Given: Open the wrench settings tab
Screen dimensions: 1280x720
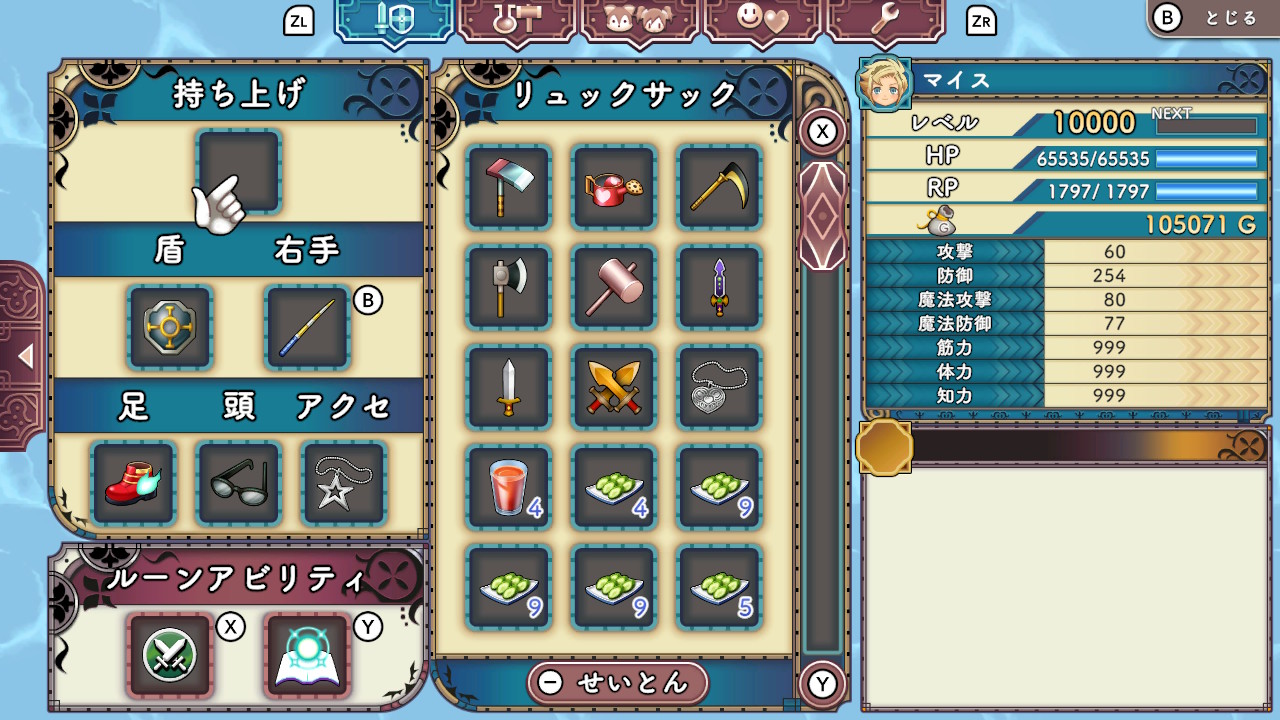Looking at the screenshot, I should [x=886, y=20].
